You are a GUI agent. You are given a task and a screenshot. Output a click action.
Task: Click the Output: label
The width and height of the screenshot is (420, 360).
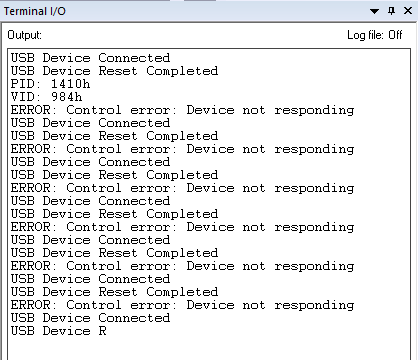pyautogui.click(x=25, y=35)
